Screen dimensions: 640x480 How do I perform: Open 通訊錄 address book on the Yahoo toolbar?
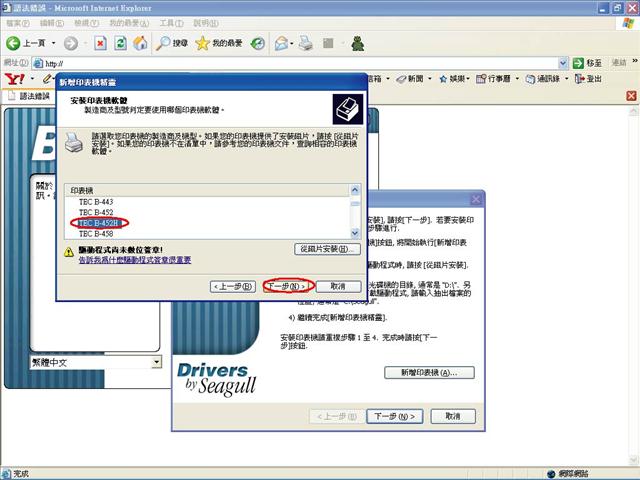pos(543,79)
